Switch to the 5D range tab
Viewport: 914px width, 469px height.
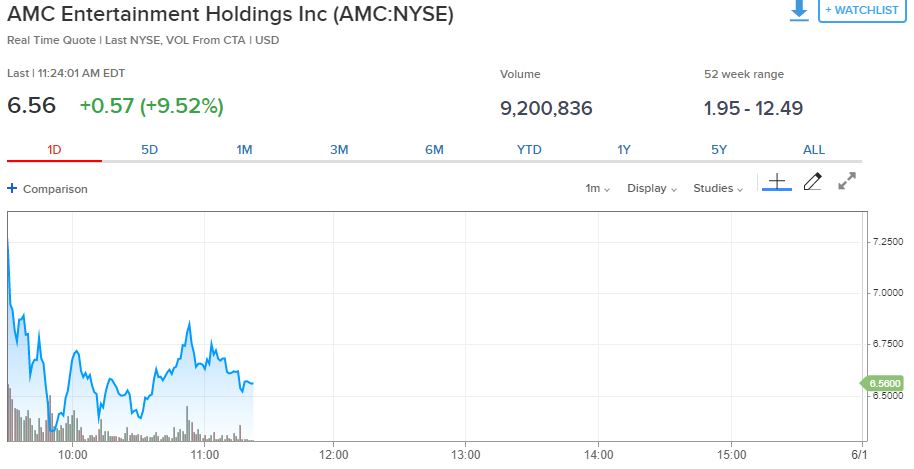(x=149, y=150)
